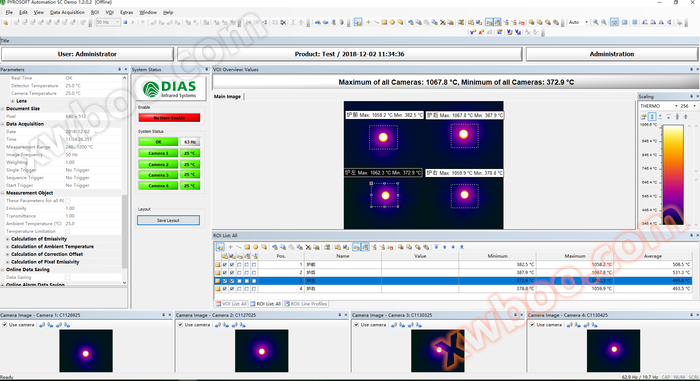Select the ellipse ROI tool in top toolbar
700x381 pixels.
click(392, 22)
